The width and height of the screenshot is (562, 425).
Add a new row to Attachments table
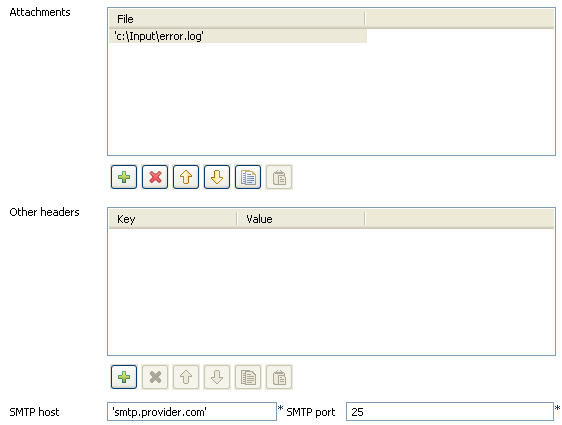pyautogui.click(x=124, y=177)
